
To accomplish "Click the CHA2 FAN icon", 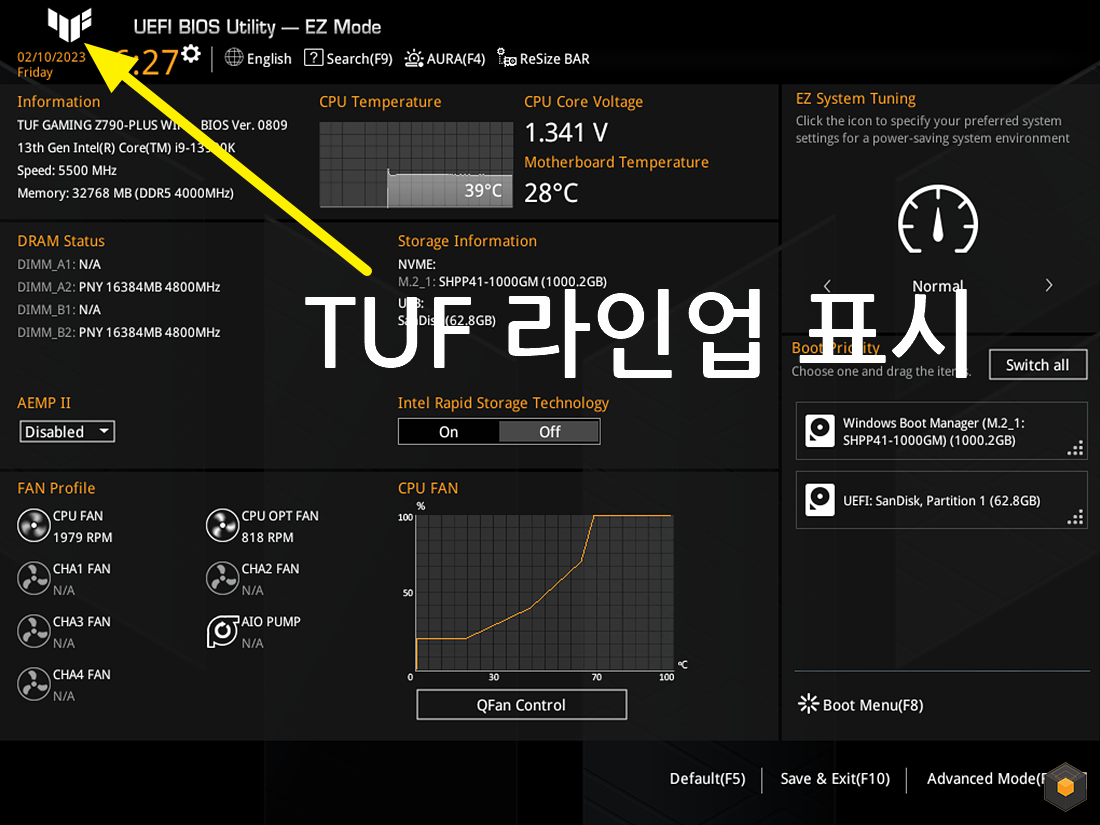I will pos(222,578).
